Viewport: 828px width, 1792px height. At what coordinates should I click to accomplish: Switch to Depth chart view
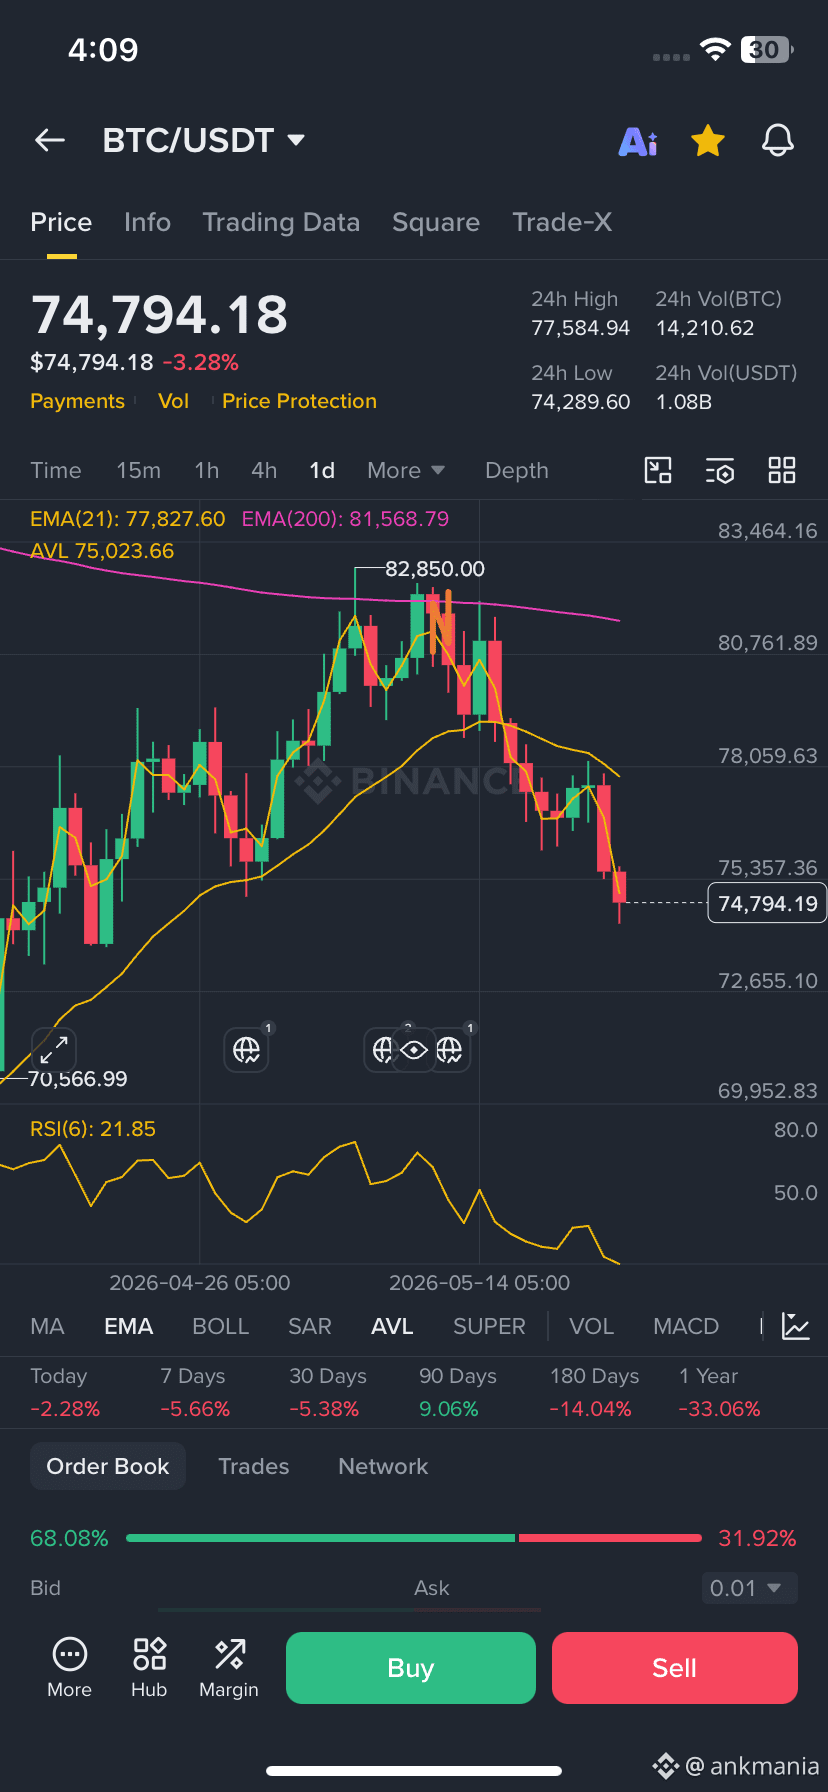(517, 470)
